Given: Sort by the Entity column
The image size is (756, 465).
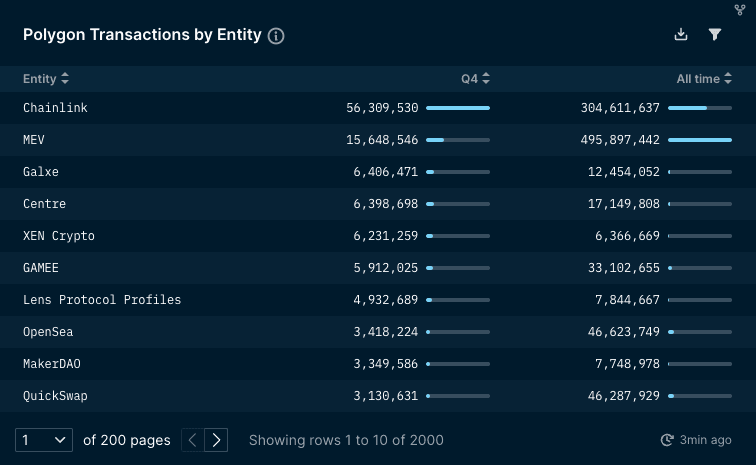Looking at the screenshot, I should [x=46, y=79].
